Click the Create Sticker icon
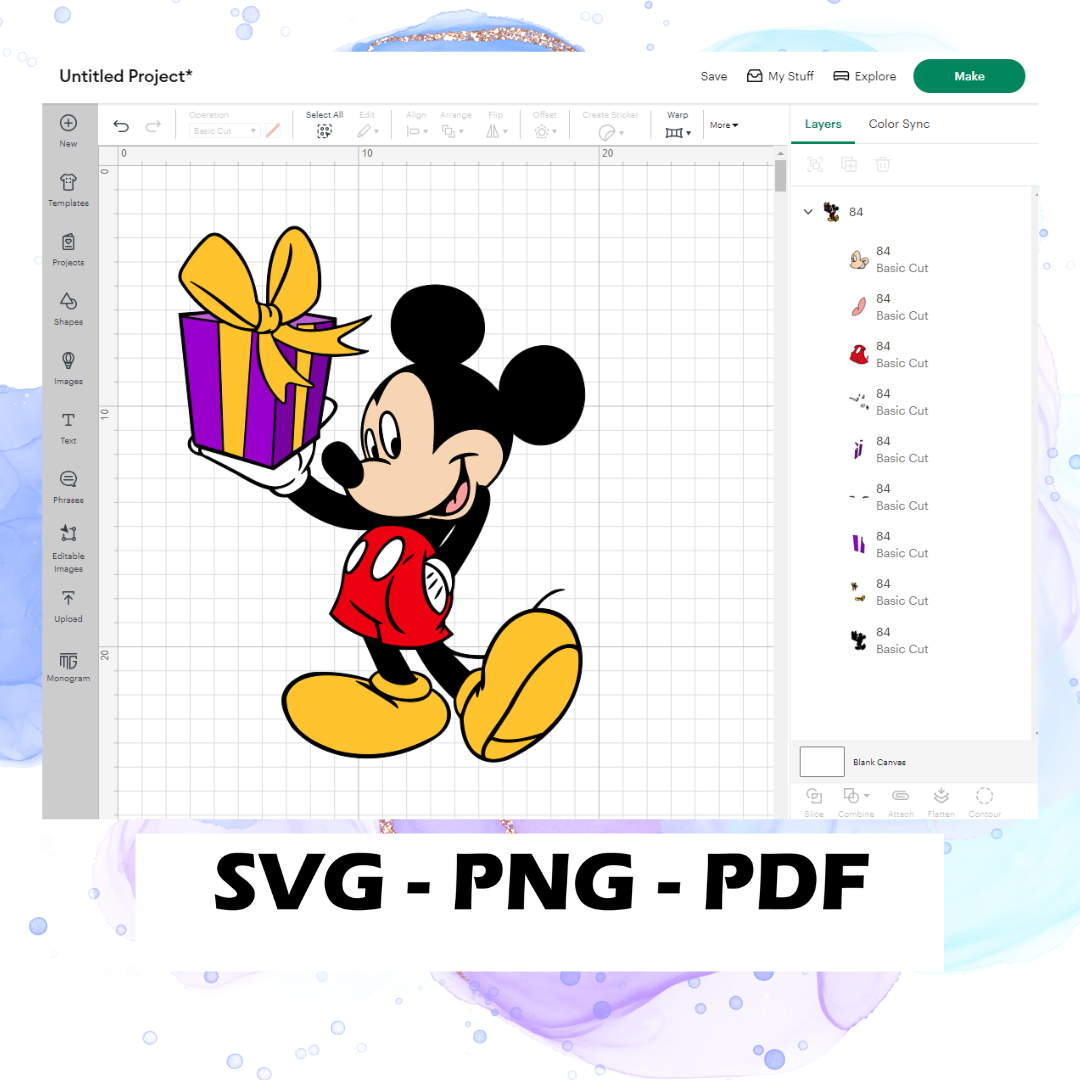Viewport: 1080px width, 1080px height. pos(607,132)
